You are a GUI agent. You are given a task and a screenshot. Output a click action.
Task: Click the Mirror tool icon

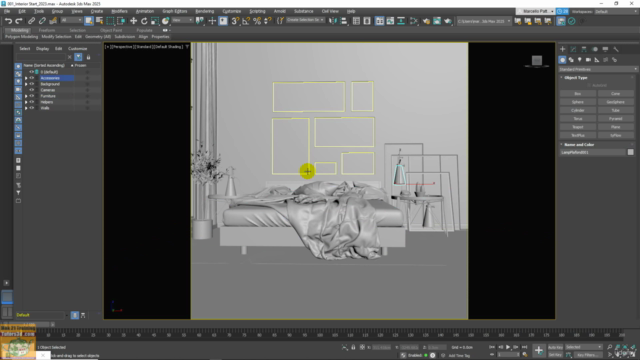(333, 21)
